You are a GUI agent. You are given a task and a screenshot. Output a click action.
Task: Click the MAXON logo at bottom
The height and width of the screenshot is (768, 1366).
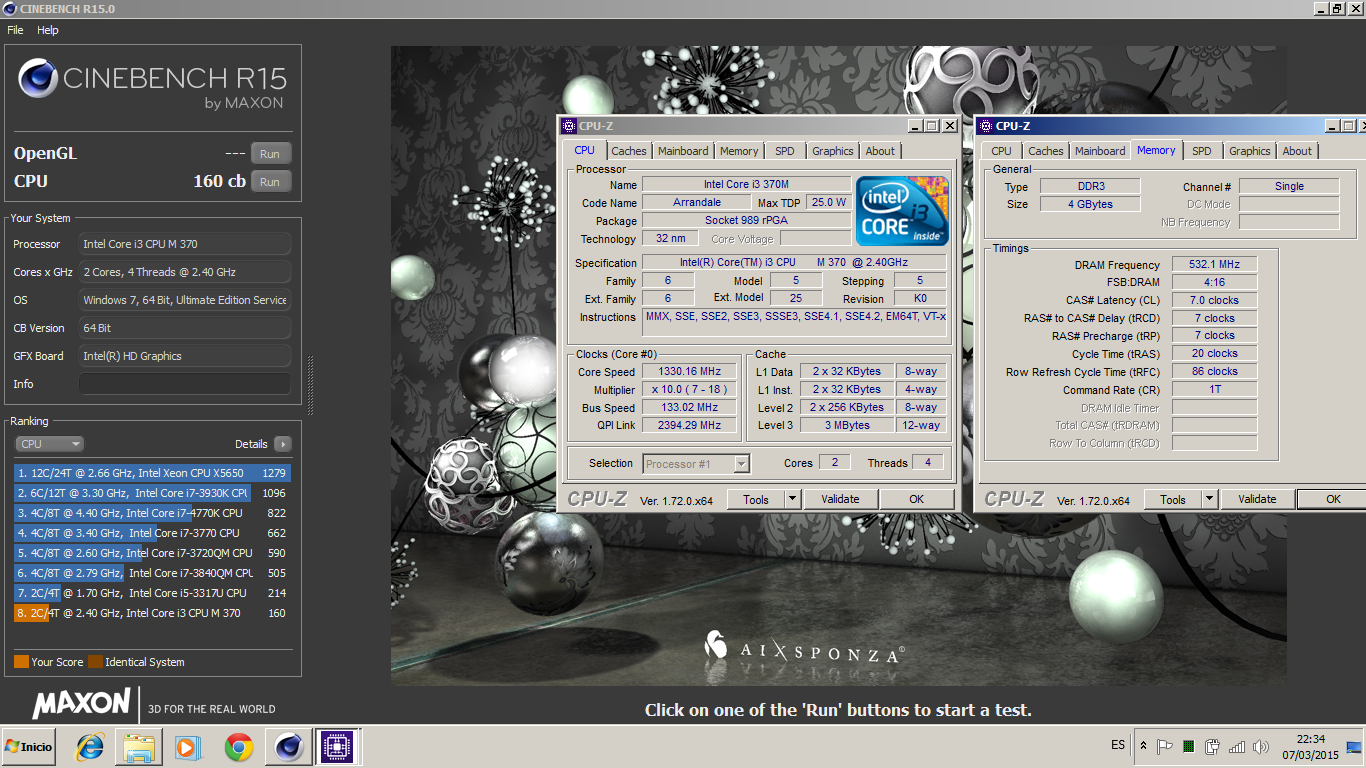[81, 704]
